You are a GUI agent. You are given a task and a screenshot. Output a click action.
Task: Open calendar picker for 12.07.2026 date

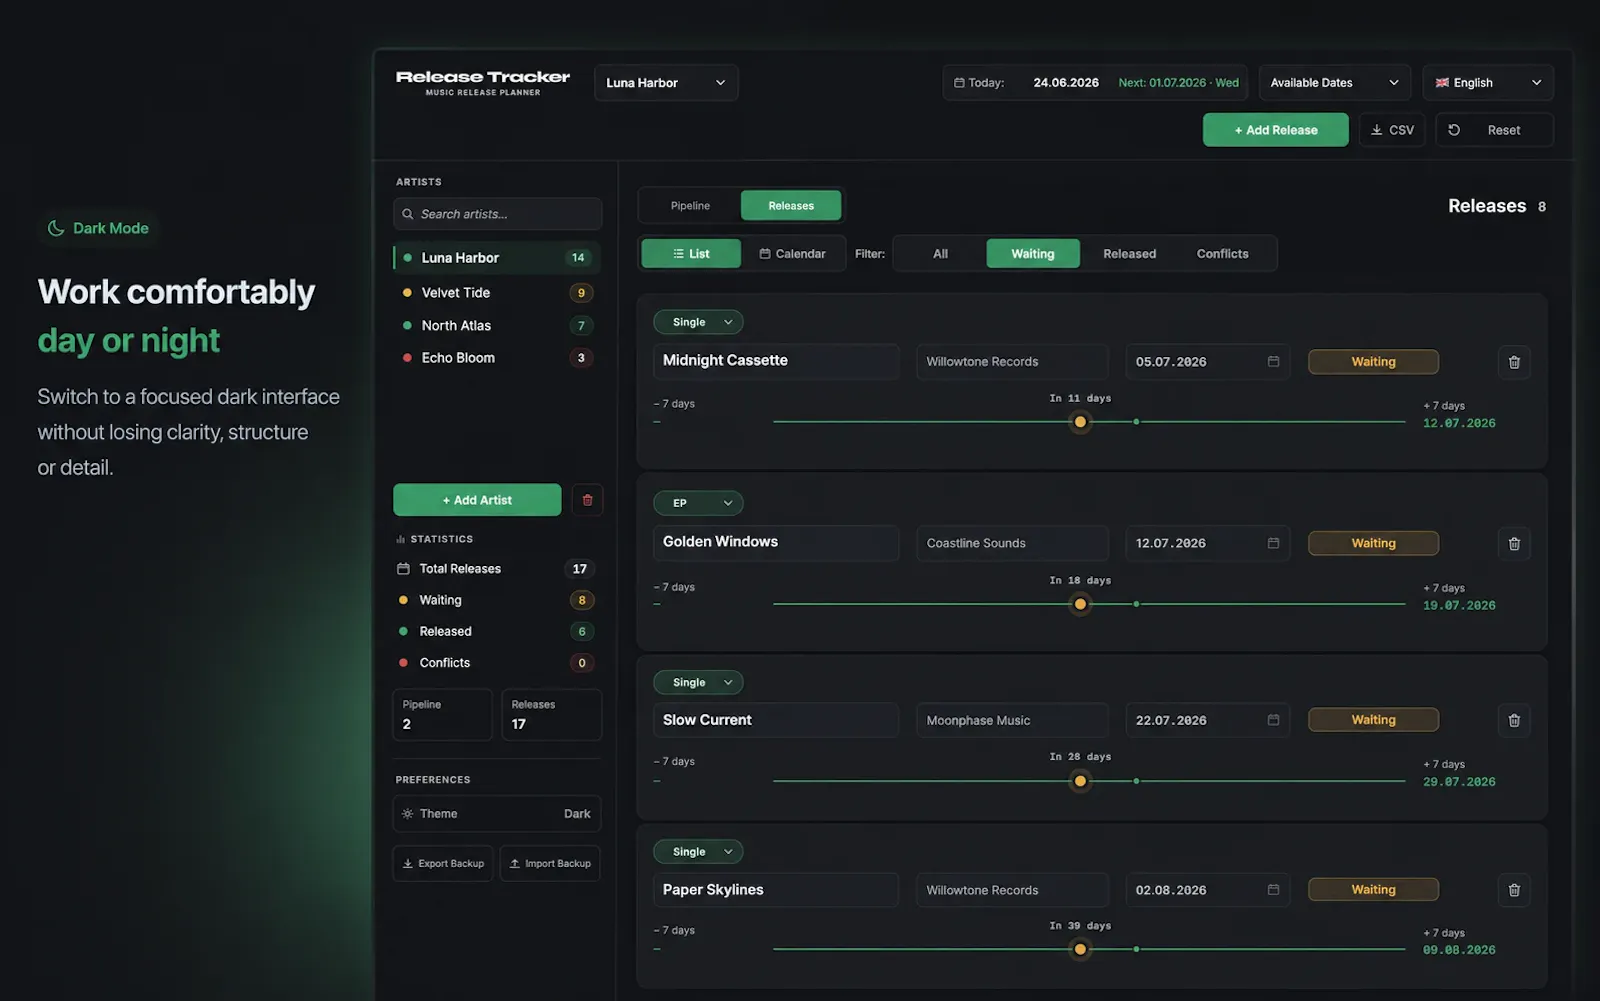[1273, 543]
